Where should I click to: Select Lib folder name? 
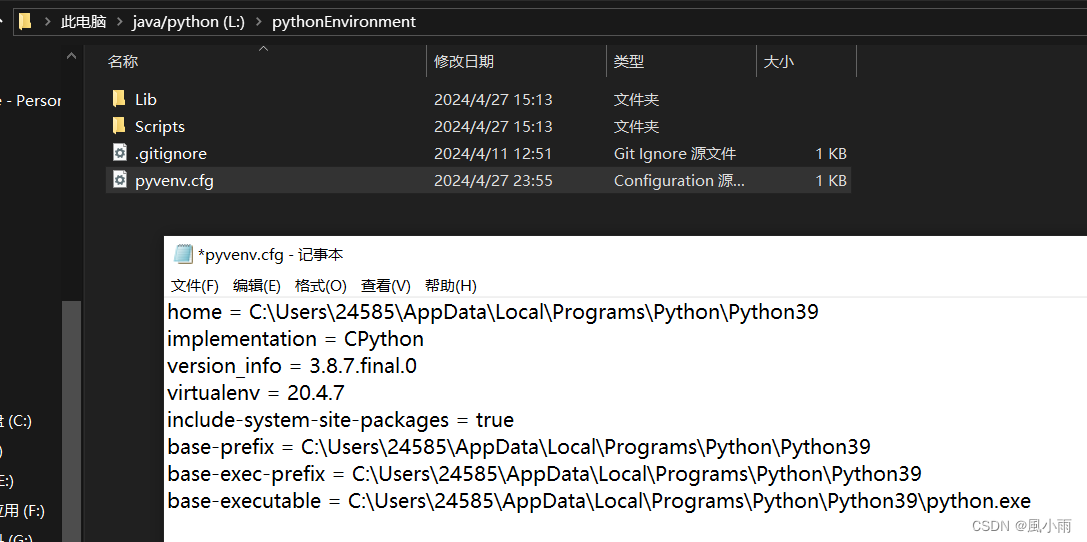pyautogui.click(x=146, y=99)
